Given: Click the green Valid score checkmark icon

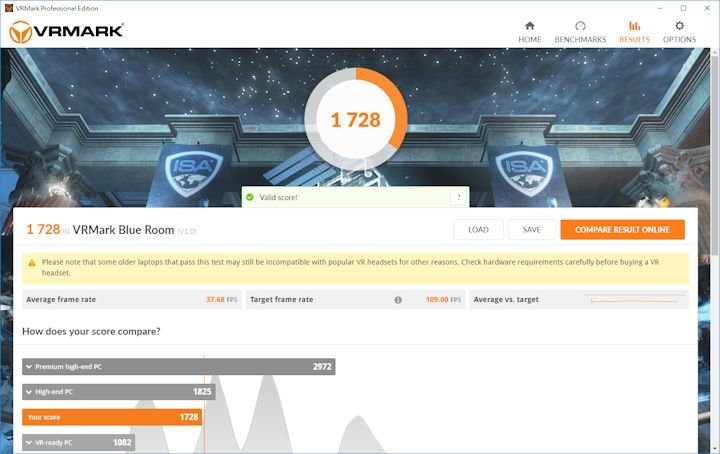Looking at the screenshot, I should click(250, 197).
